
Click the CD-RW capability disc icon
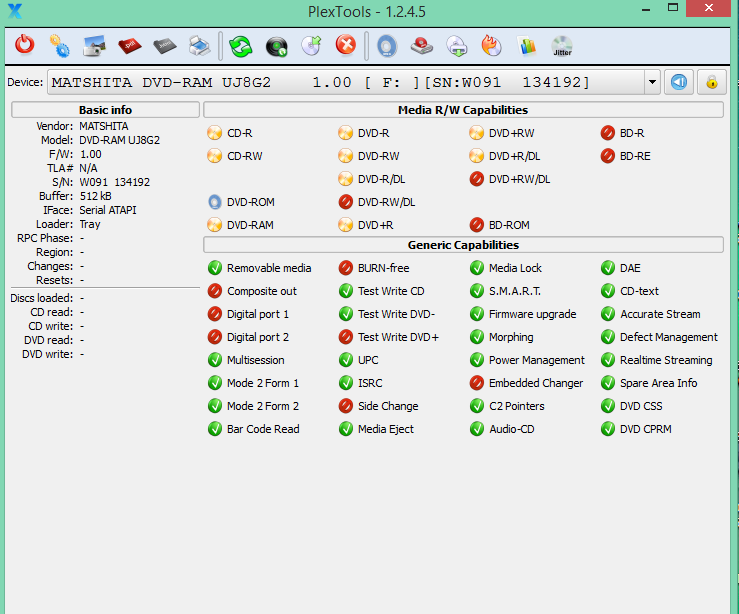click(x=214, y=156)
